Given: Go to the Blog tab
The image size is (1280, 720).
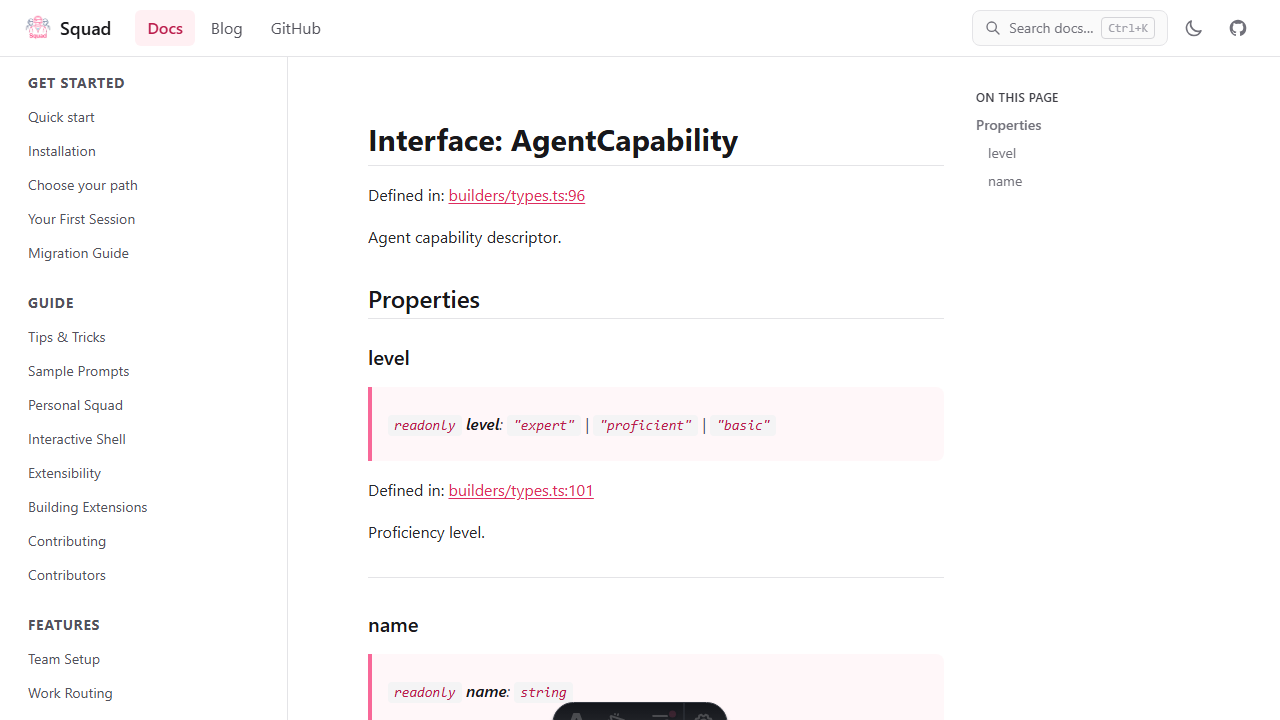Looking at the screenshot, I should click(x=227, y=28).
